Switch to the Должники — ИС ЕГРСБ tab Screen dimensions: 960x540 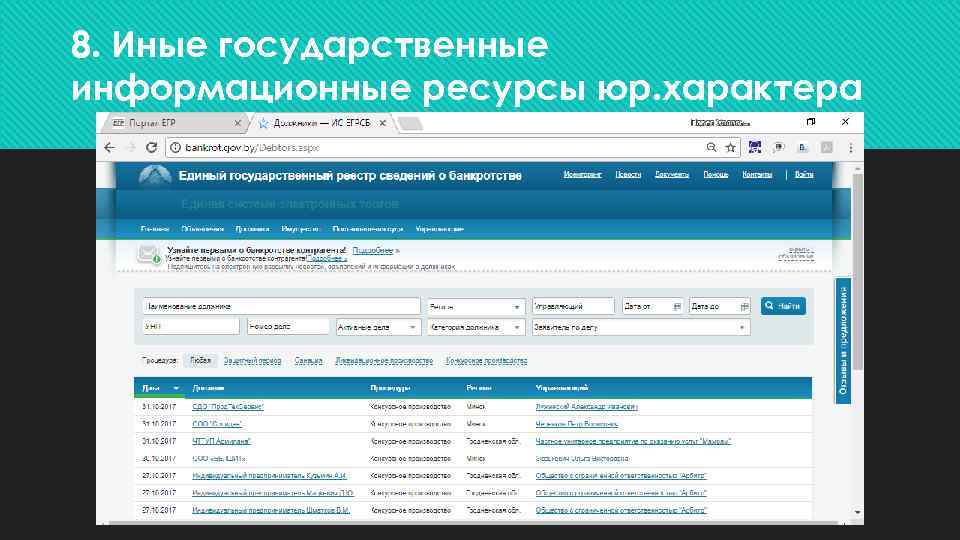point(321,123)
